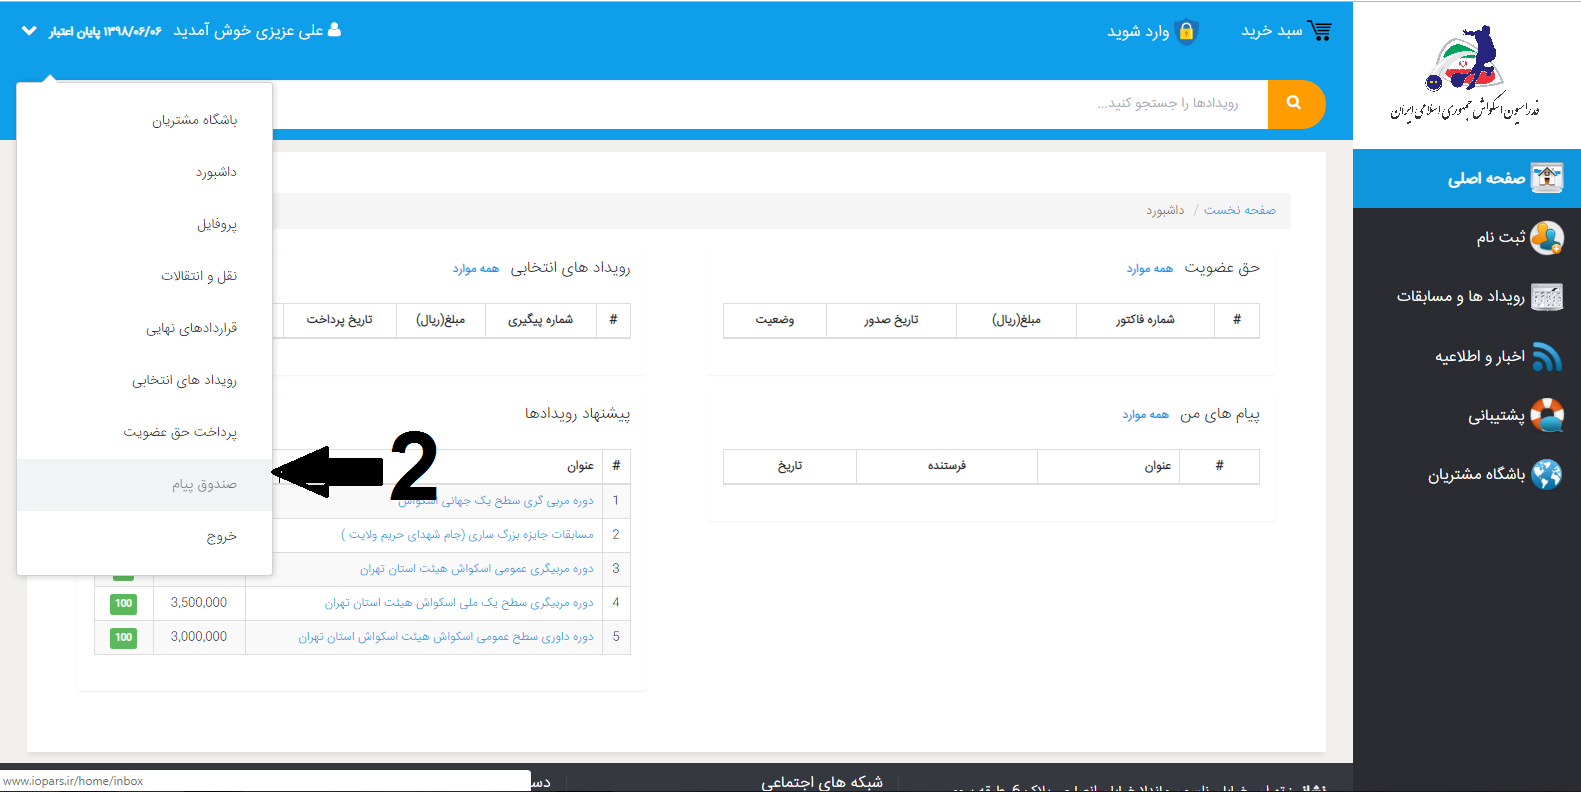Click the news RSS feed icon
Screen dimensions: 1581x792
point(1546,357)
